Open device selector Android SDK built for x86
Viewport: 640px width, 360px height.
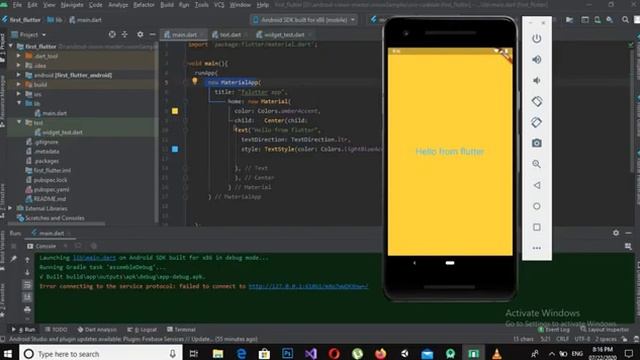pyautogui.click(x=304, y=20)
